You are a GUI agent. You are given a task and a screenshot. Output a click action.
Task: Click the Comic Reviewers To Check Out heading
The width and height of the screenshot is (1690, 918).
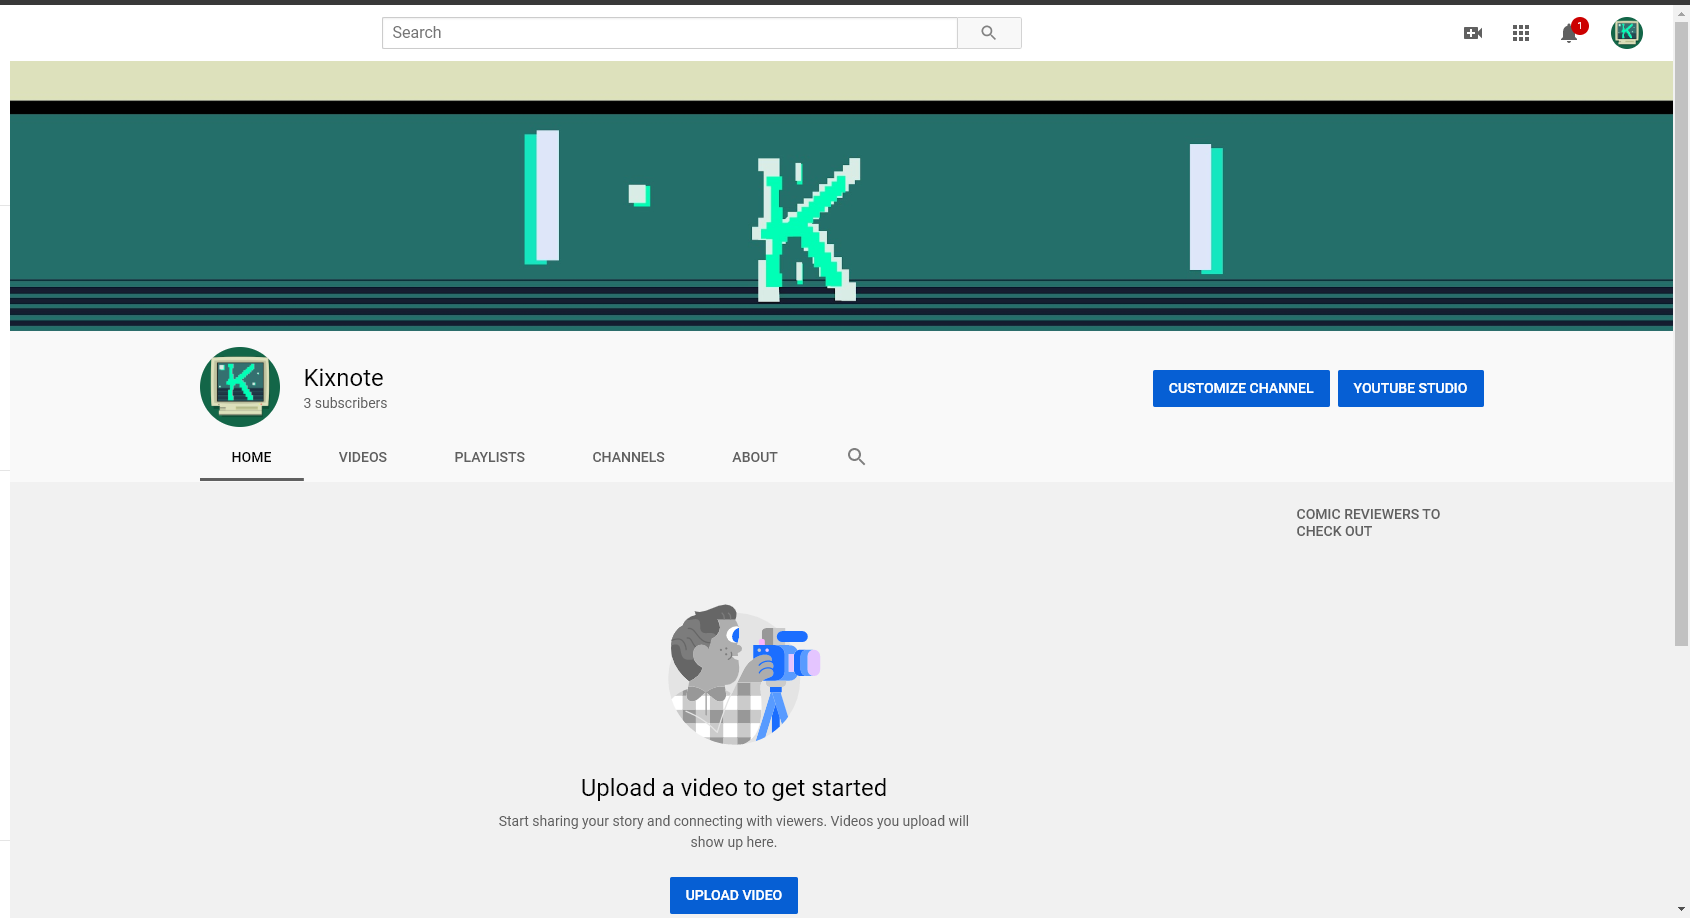1368,523
